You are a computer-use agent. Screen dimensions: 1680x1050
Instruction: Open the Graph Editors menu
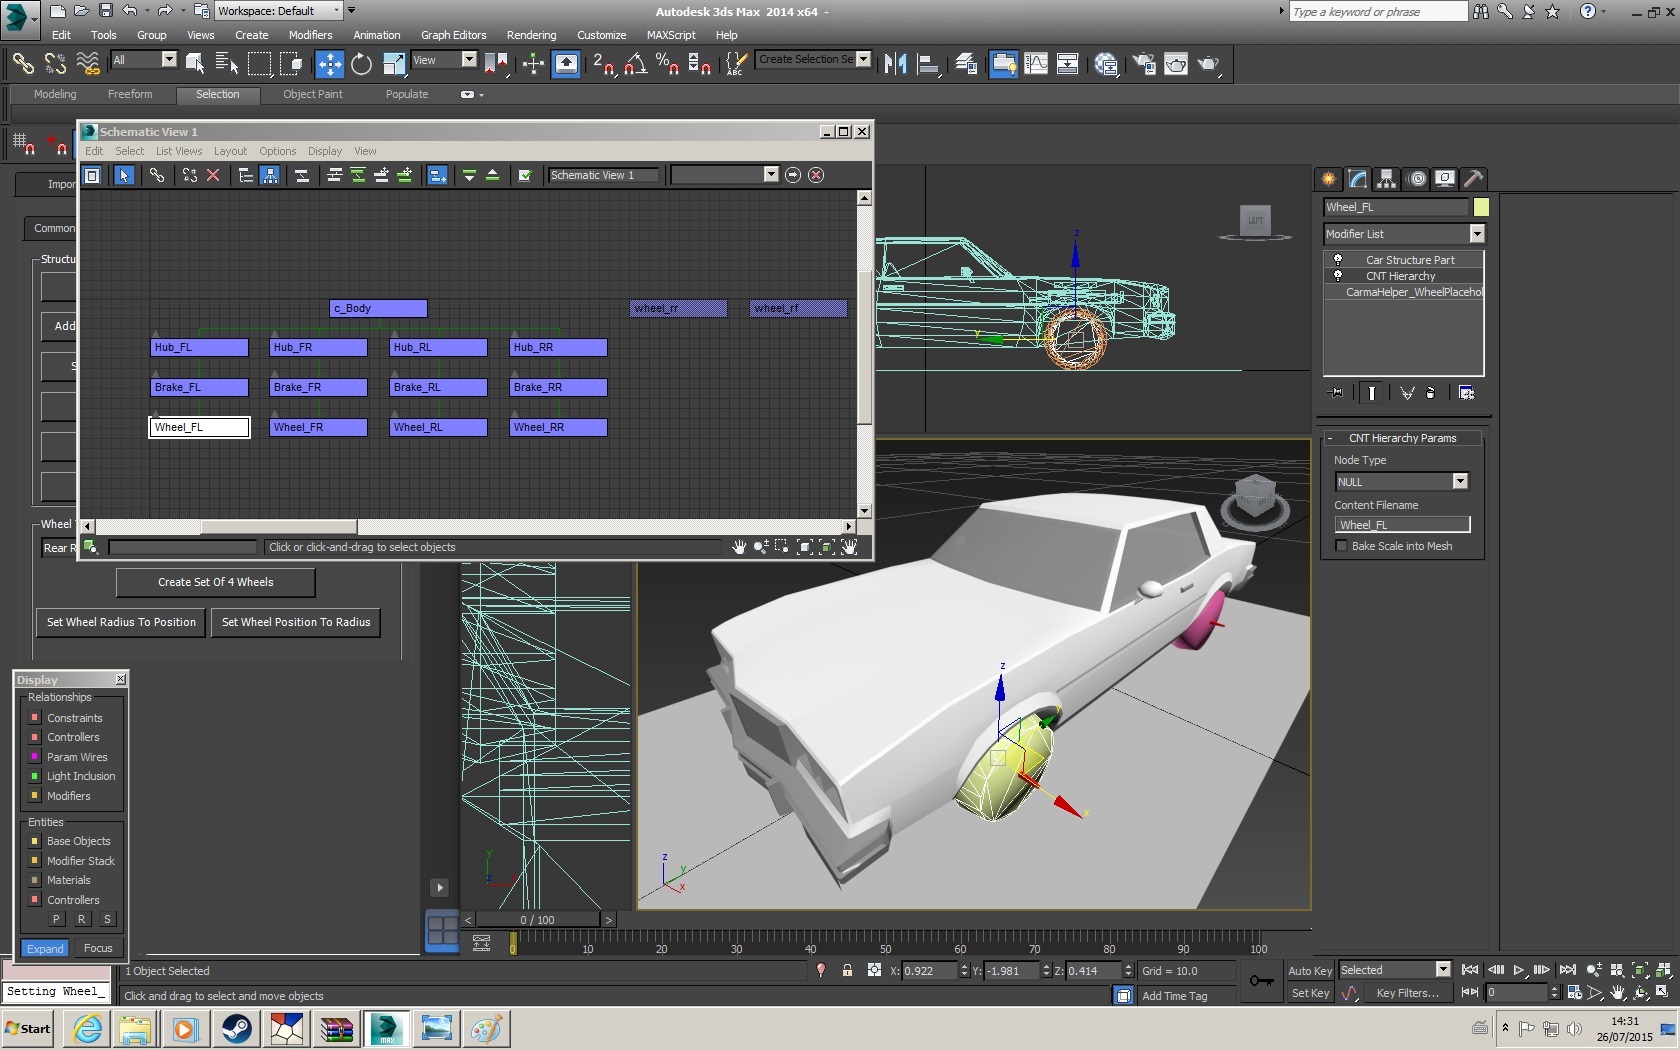point(453,35)
